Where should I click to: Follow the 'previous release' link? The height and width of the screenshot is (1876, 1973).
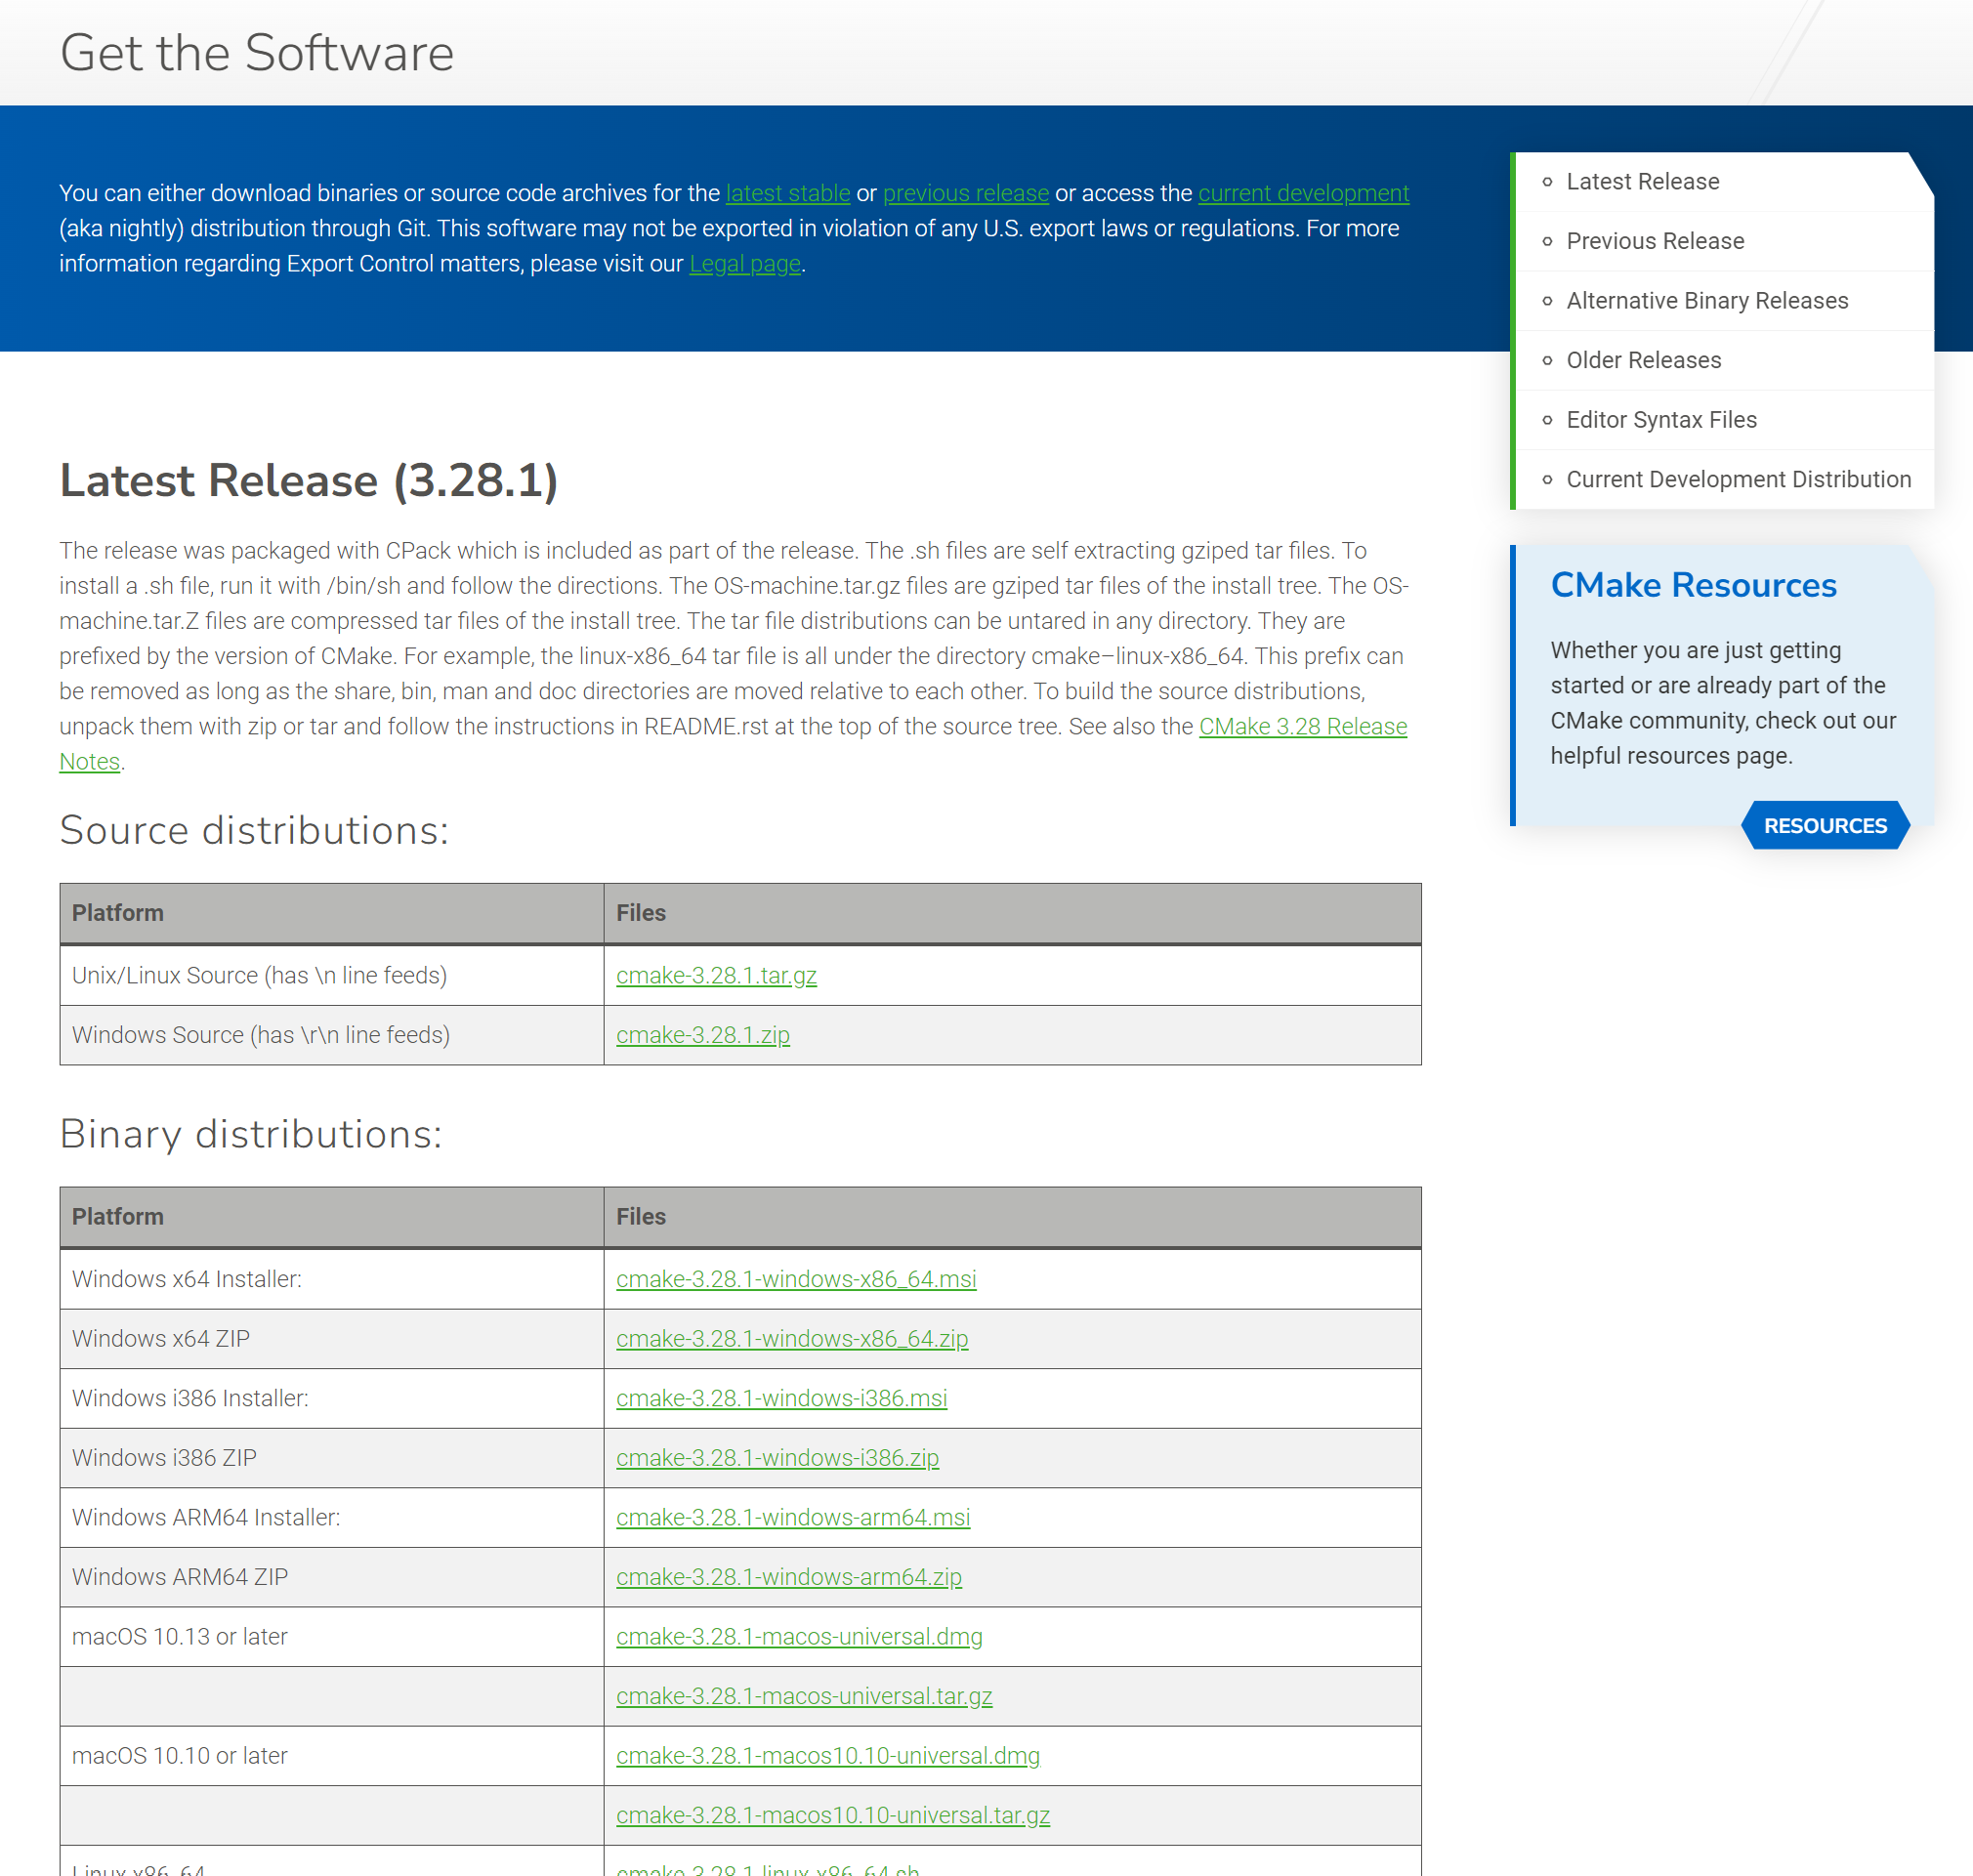[966, 193]
